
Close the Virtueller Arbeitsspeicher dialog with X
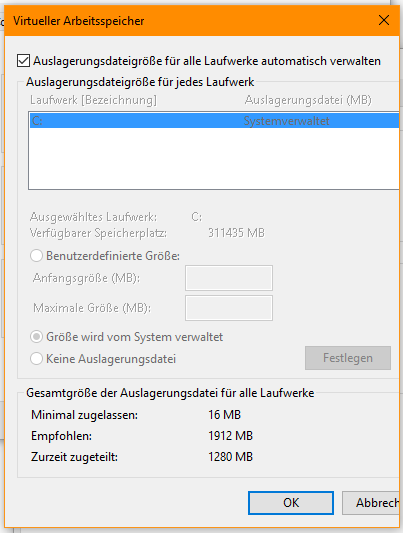point(384,20)
